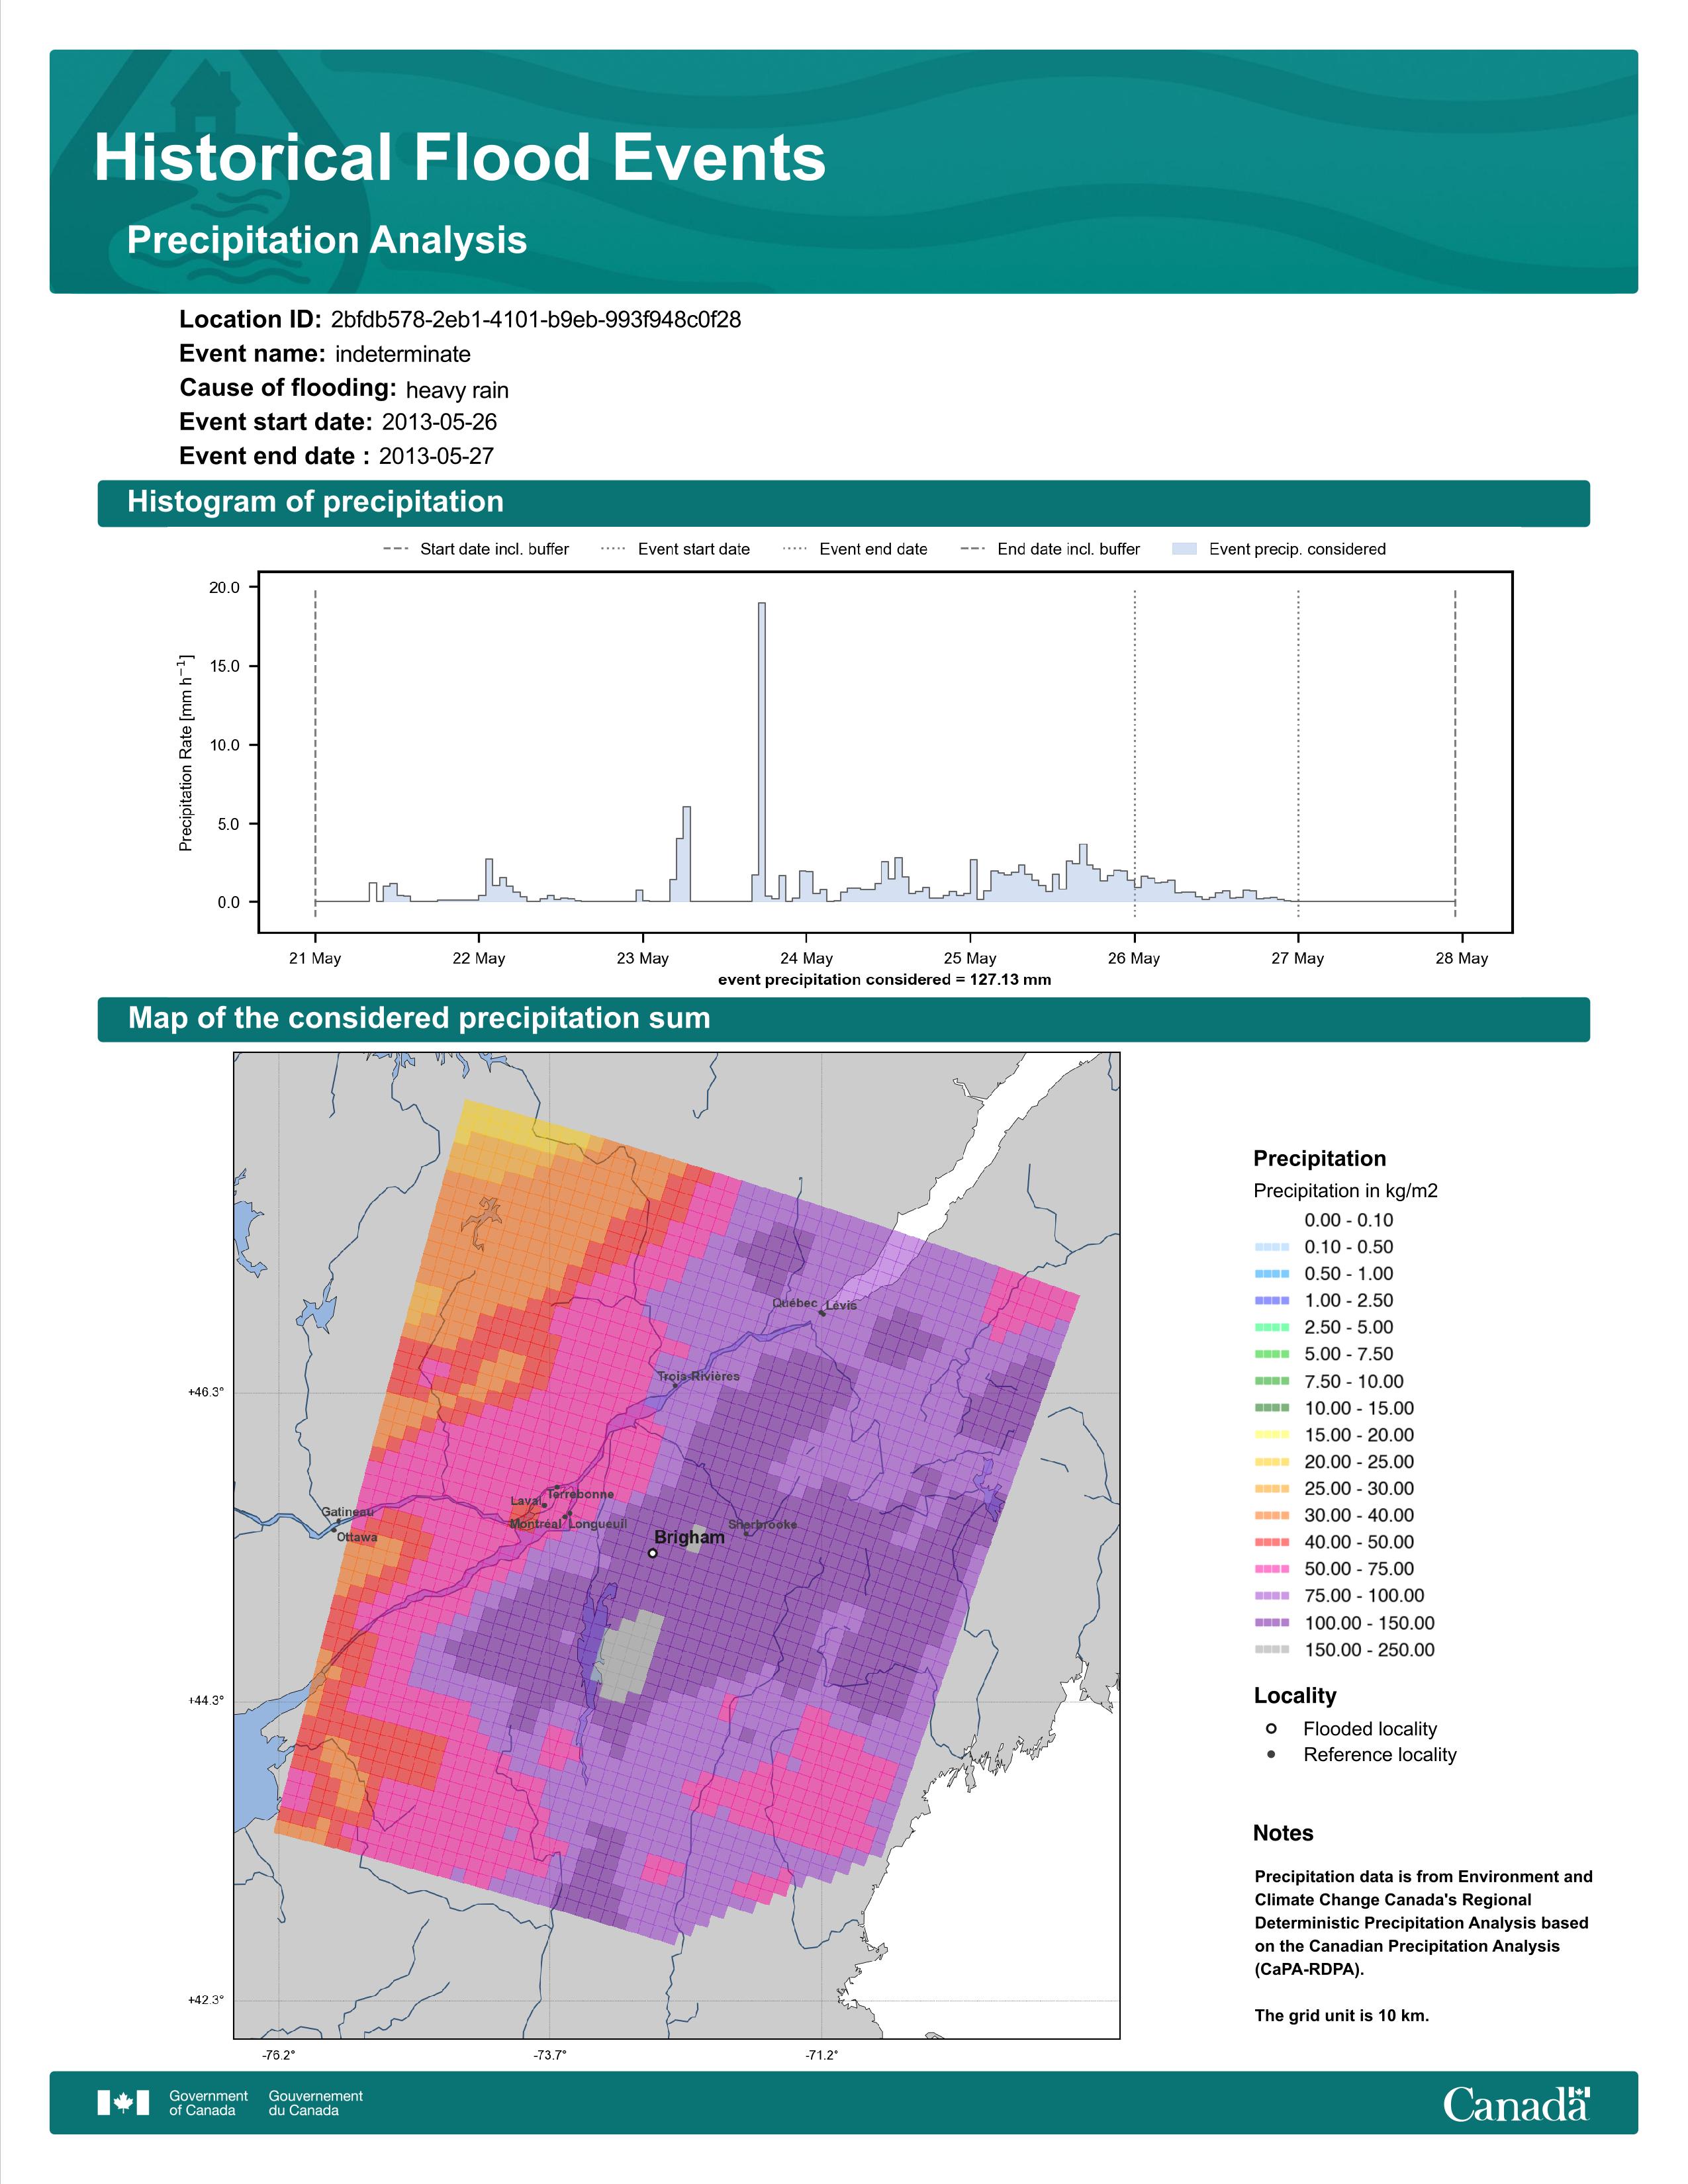Click the Longueuil label on the map
This screenshot has height=2184, width=1688.
(598, 1524)
